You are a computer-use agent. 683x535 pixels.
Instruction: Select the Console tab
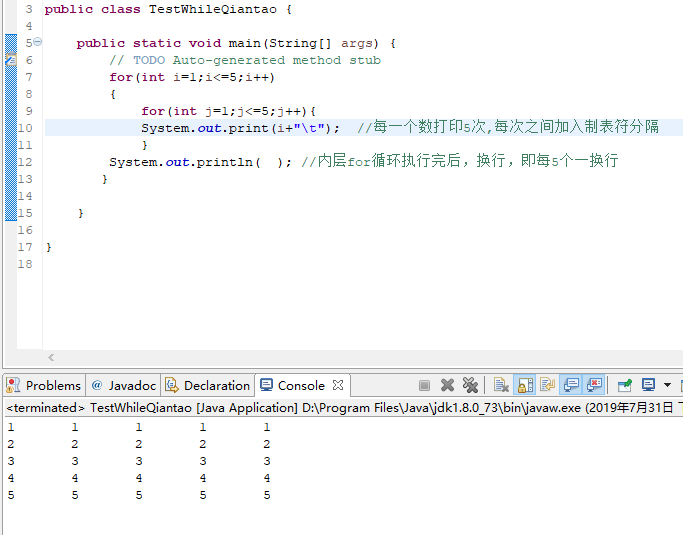301,386
